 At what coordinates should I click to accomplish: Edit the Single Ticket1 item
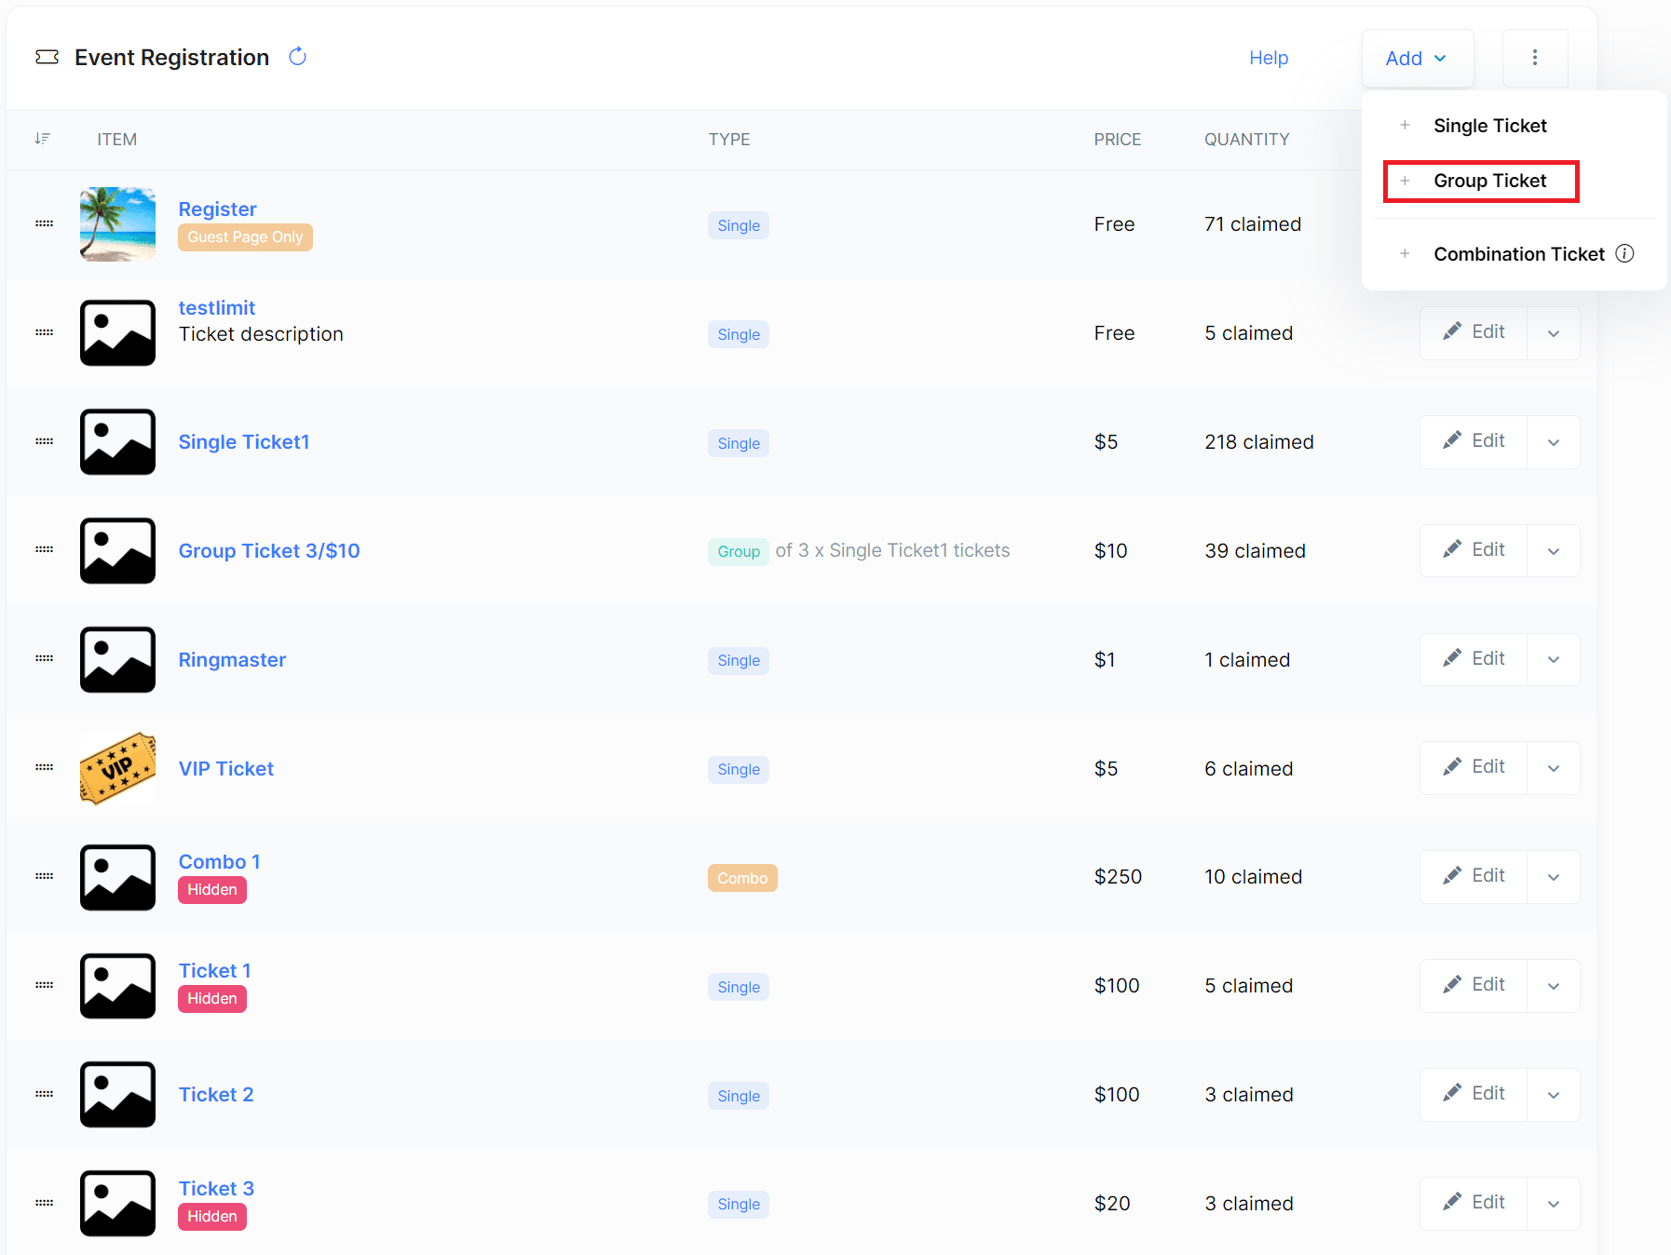[x=1474, y=441]
